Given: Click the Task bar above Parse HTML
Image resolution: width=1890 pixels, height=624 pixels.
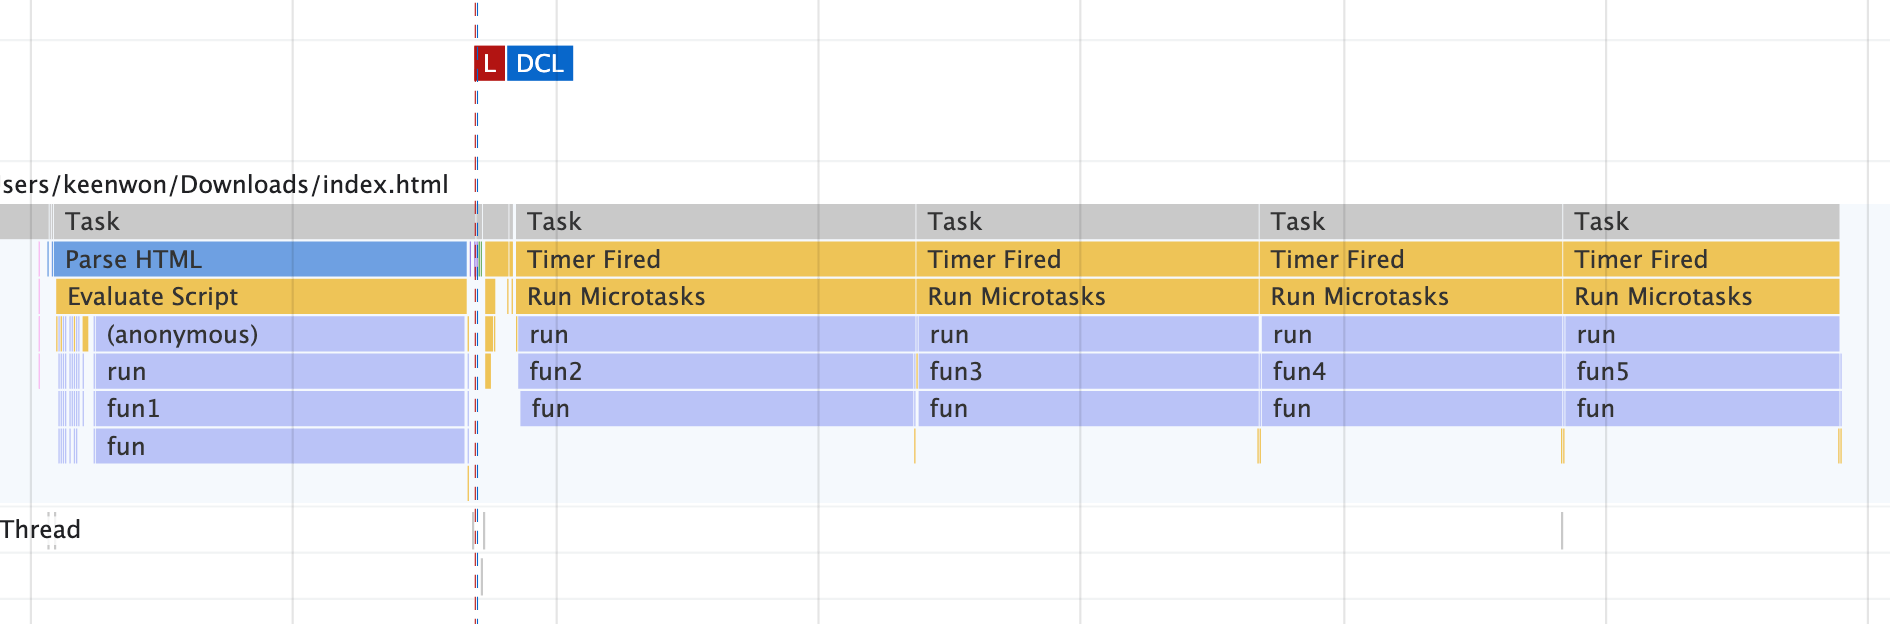Looking at the screenshot, I should (x=260, y=222).
